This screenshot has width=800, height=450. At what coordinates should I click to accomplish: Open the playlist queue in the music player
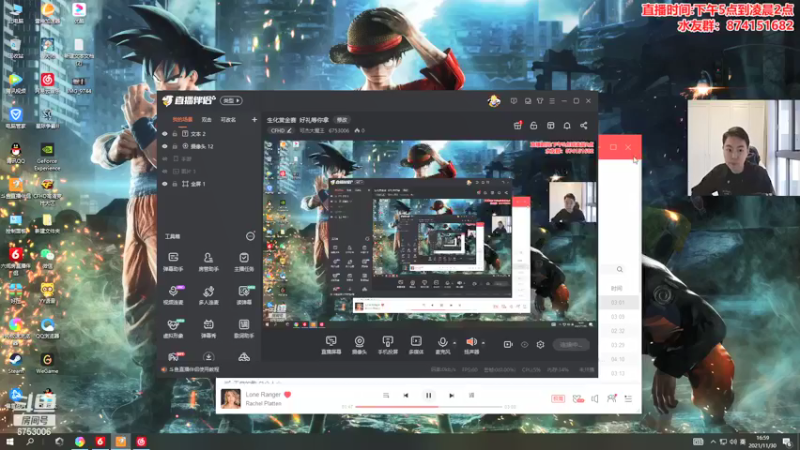tap(628, 398)
